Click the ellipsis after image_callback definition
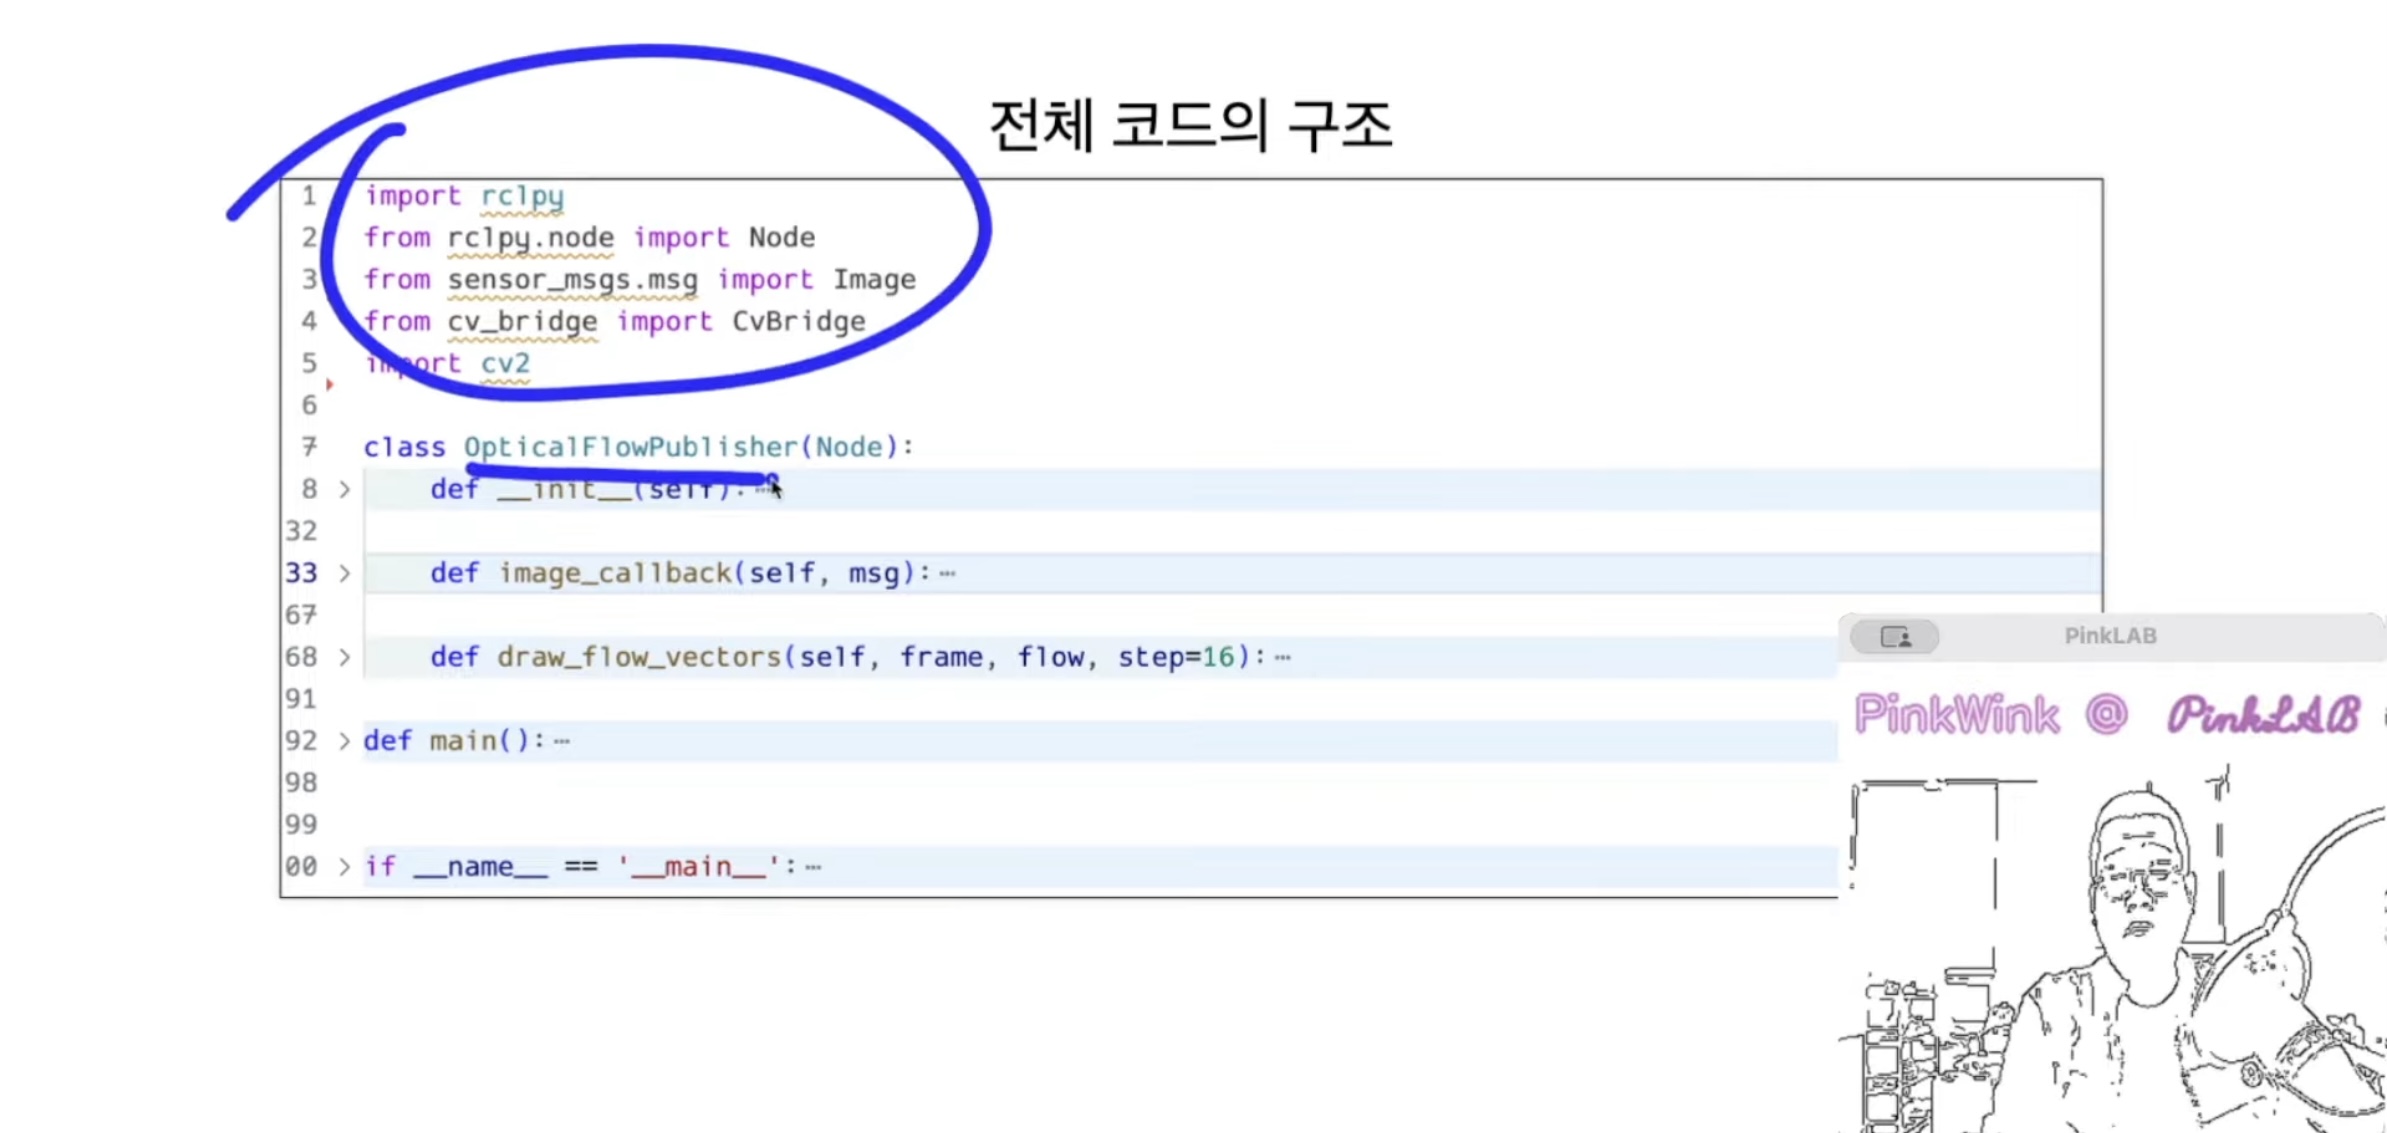Screen dimensions: 2387x1133 (948, 573)
